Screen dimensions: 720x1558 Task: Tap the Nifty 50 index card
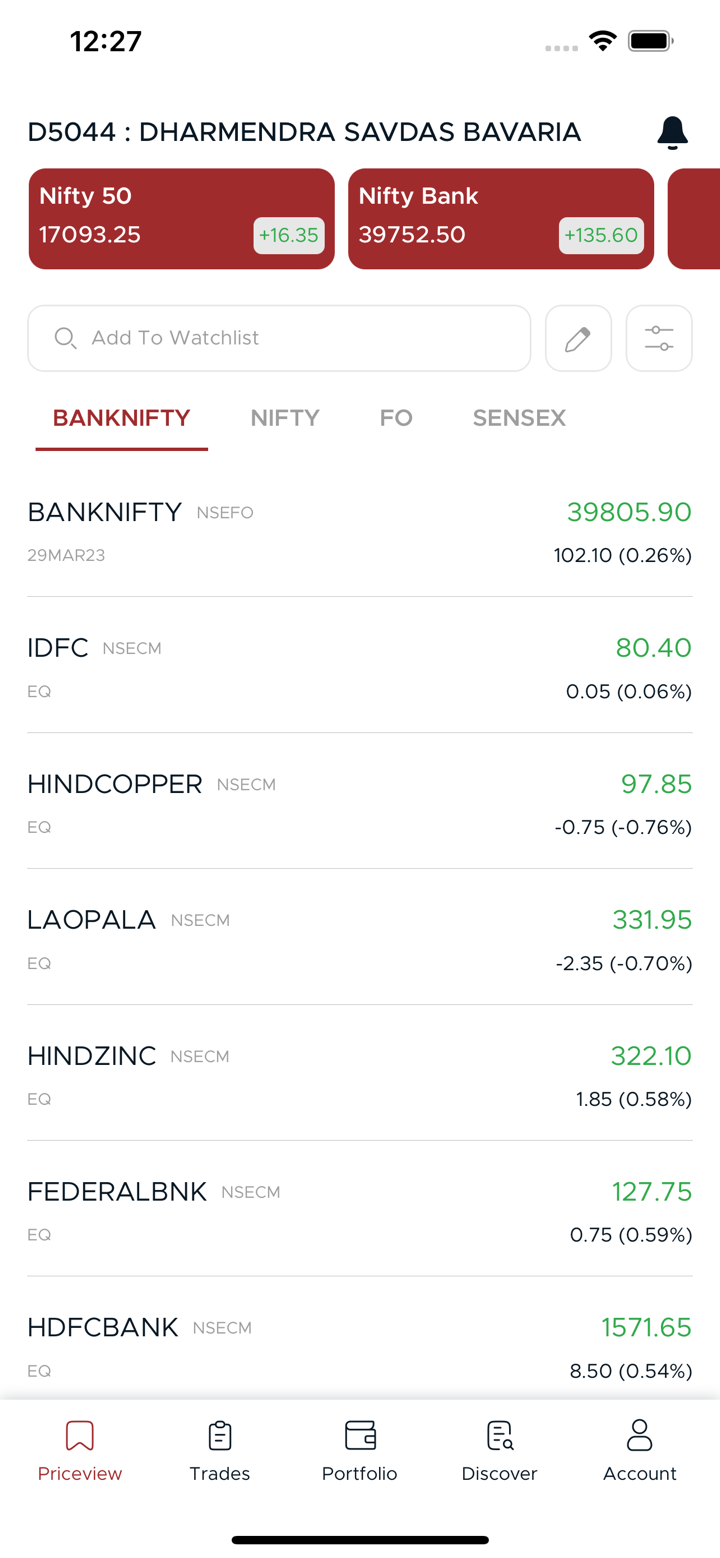point(181,219)
